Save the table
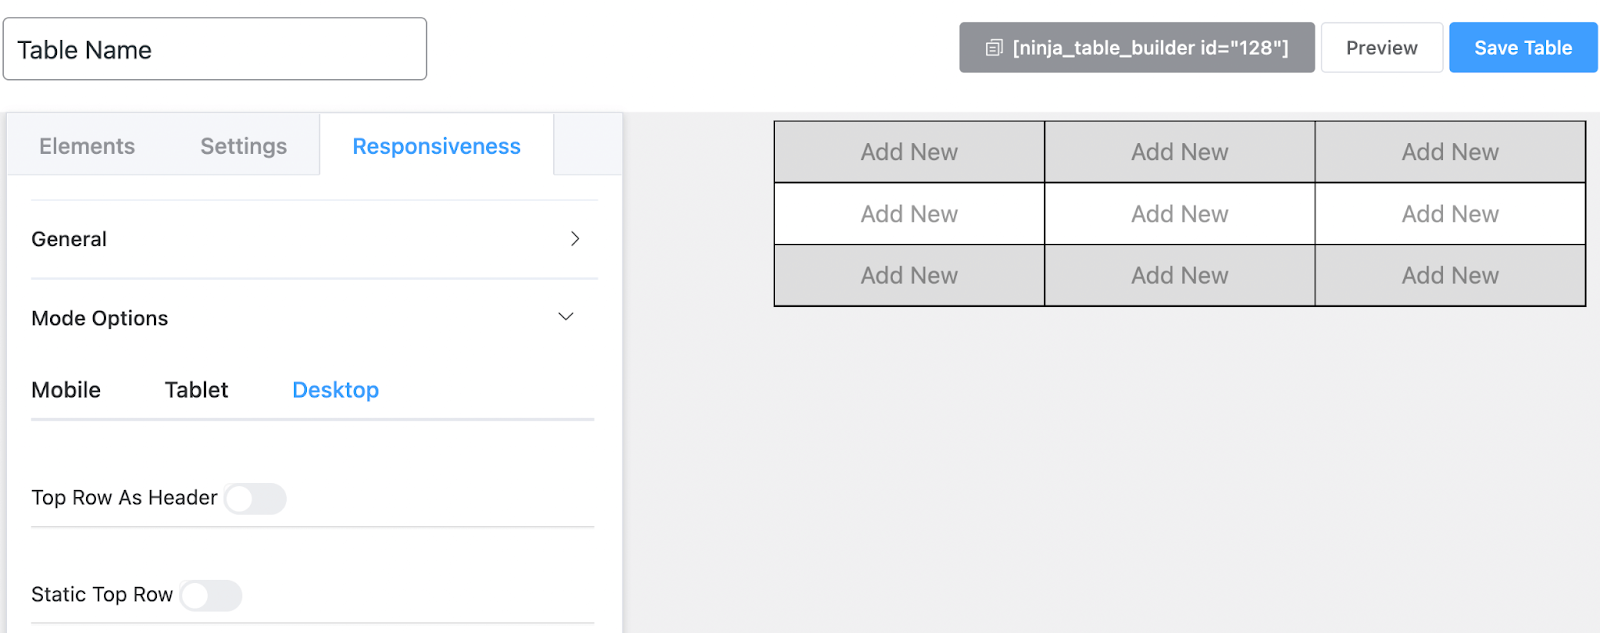1600x633 pixels. pyautogui.click(x=1522, y=48)
